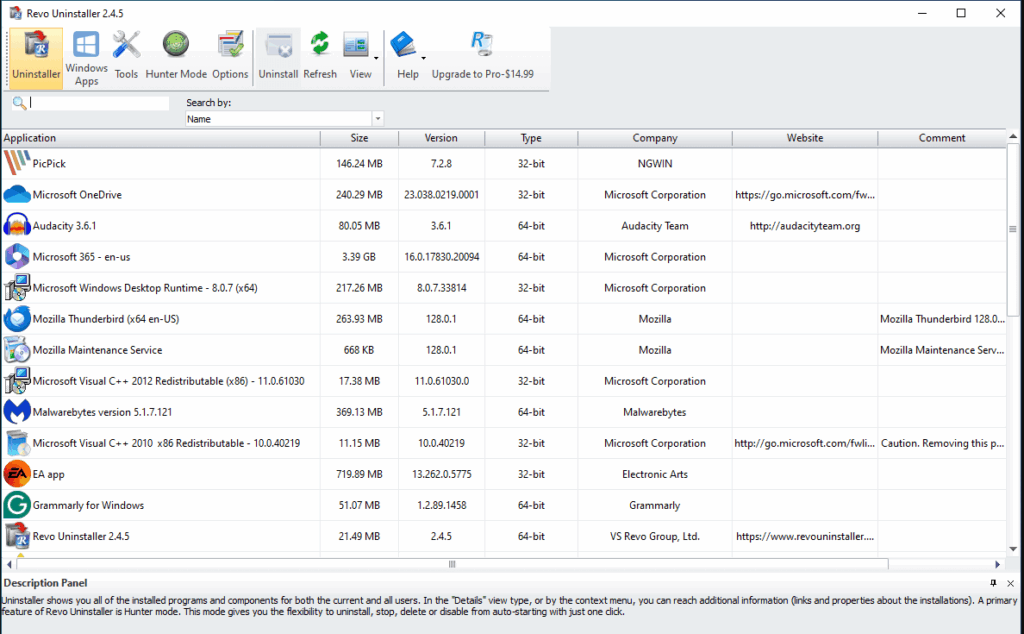Screen dimensions: 1024x634
Task: Pin the Description Panel
Action: (993, 583)
